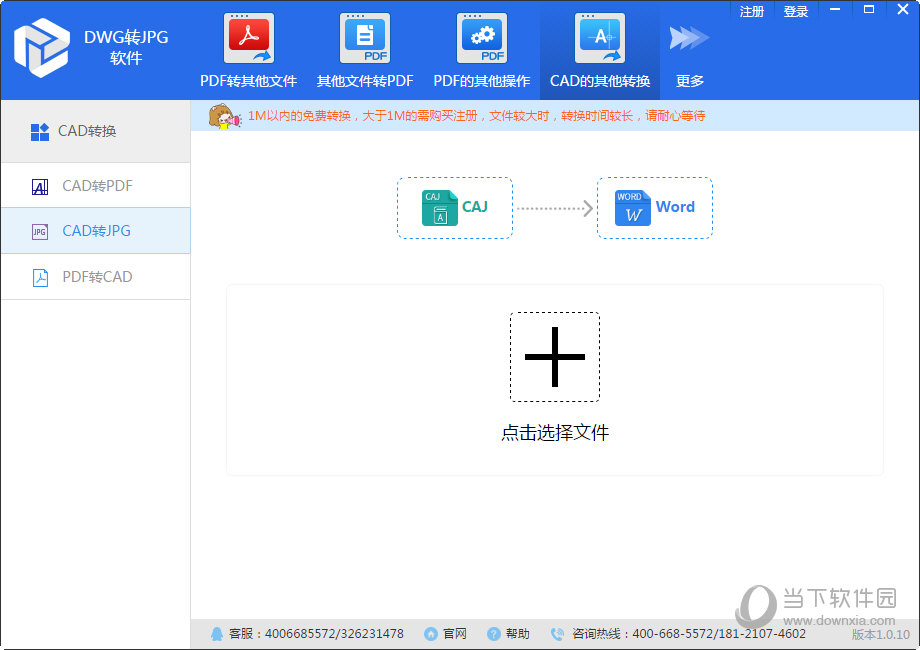Click the big plus add-file box

click(554, 357)
